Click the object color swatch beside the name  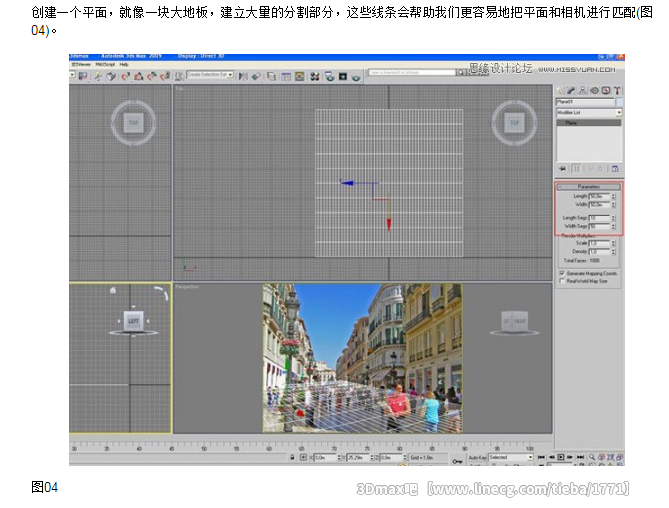(x=620, y=102)
